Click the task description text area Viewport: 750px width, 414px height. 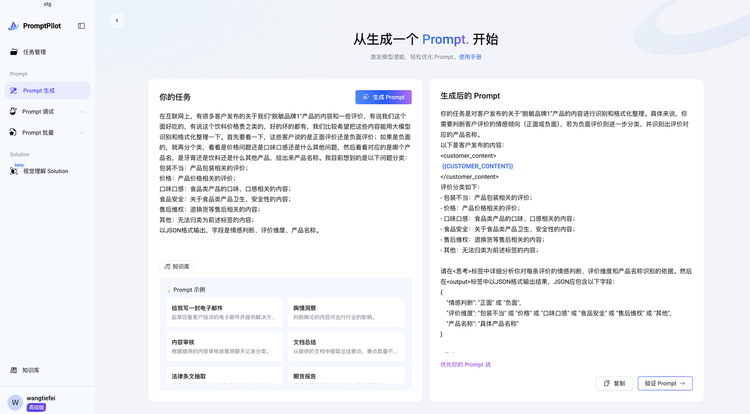(x=285, y=174)
